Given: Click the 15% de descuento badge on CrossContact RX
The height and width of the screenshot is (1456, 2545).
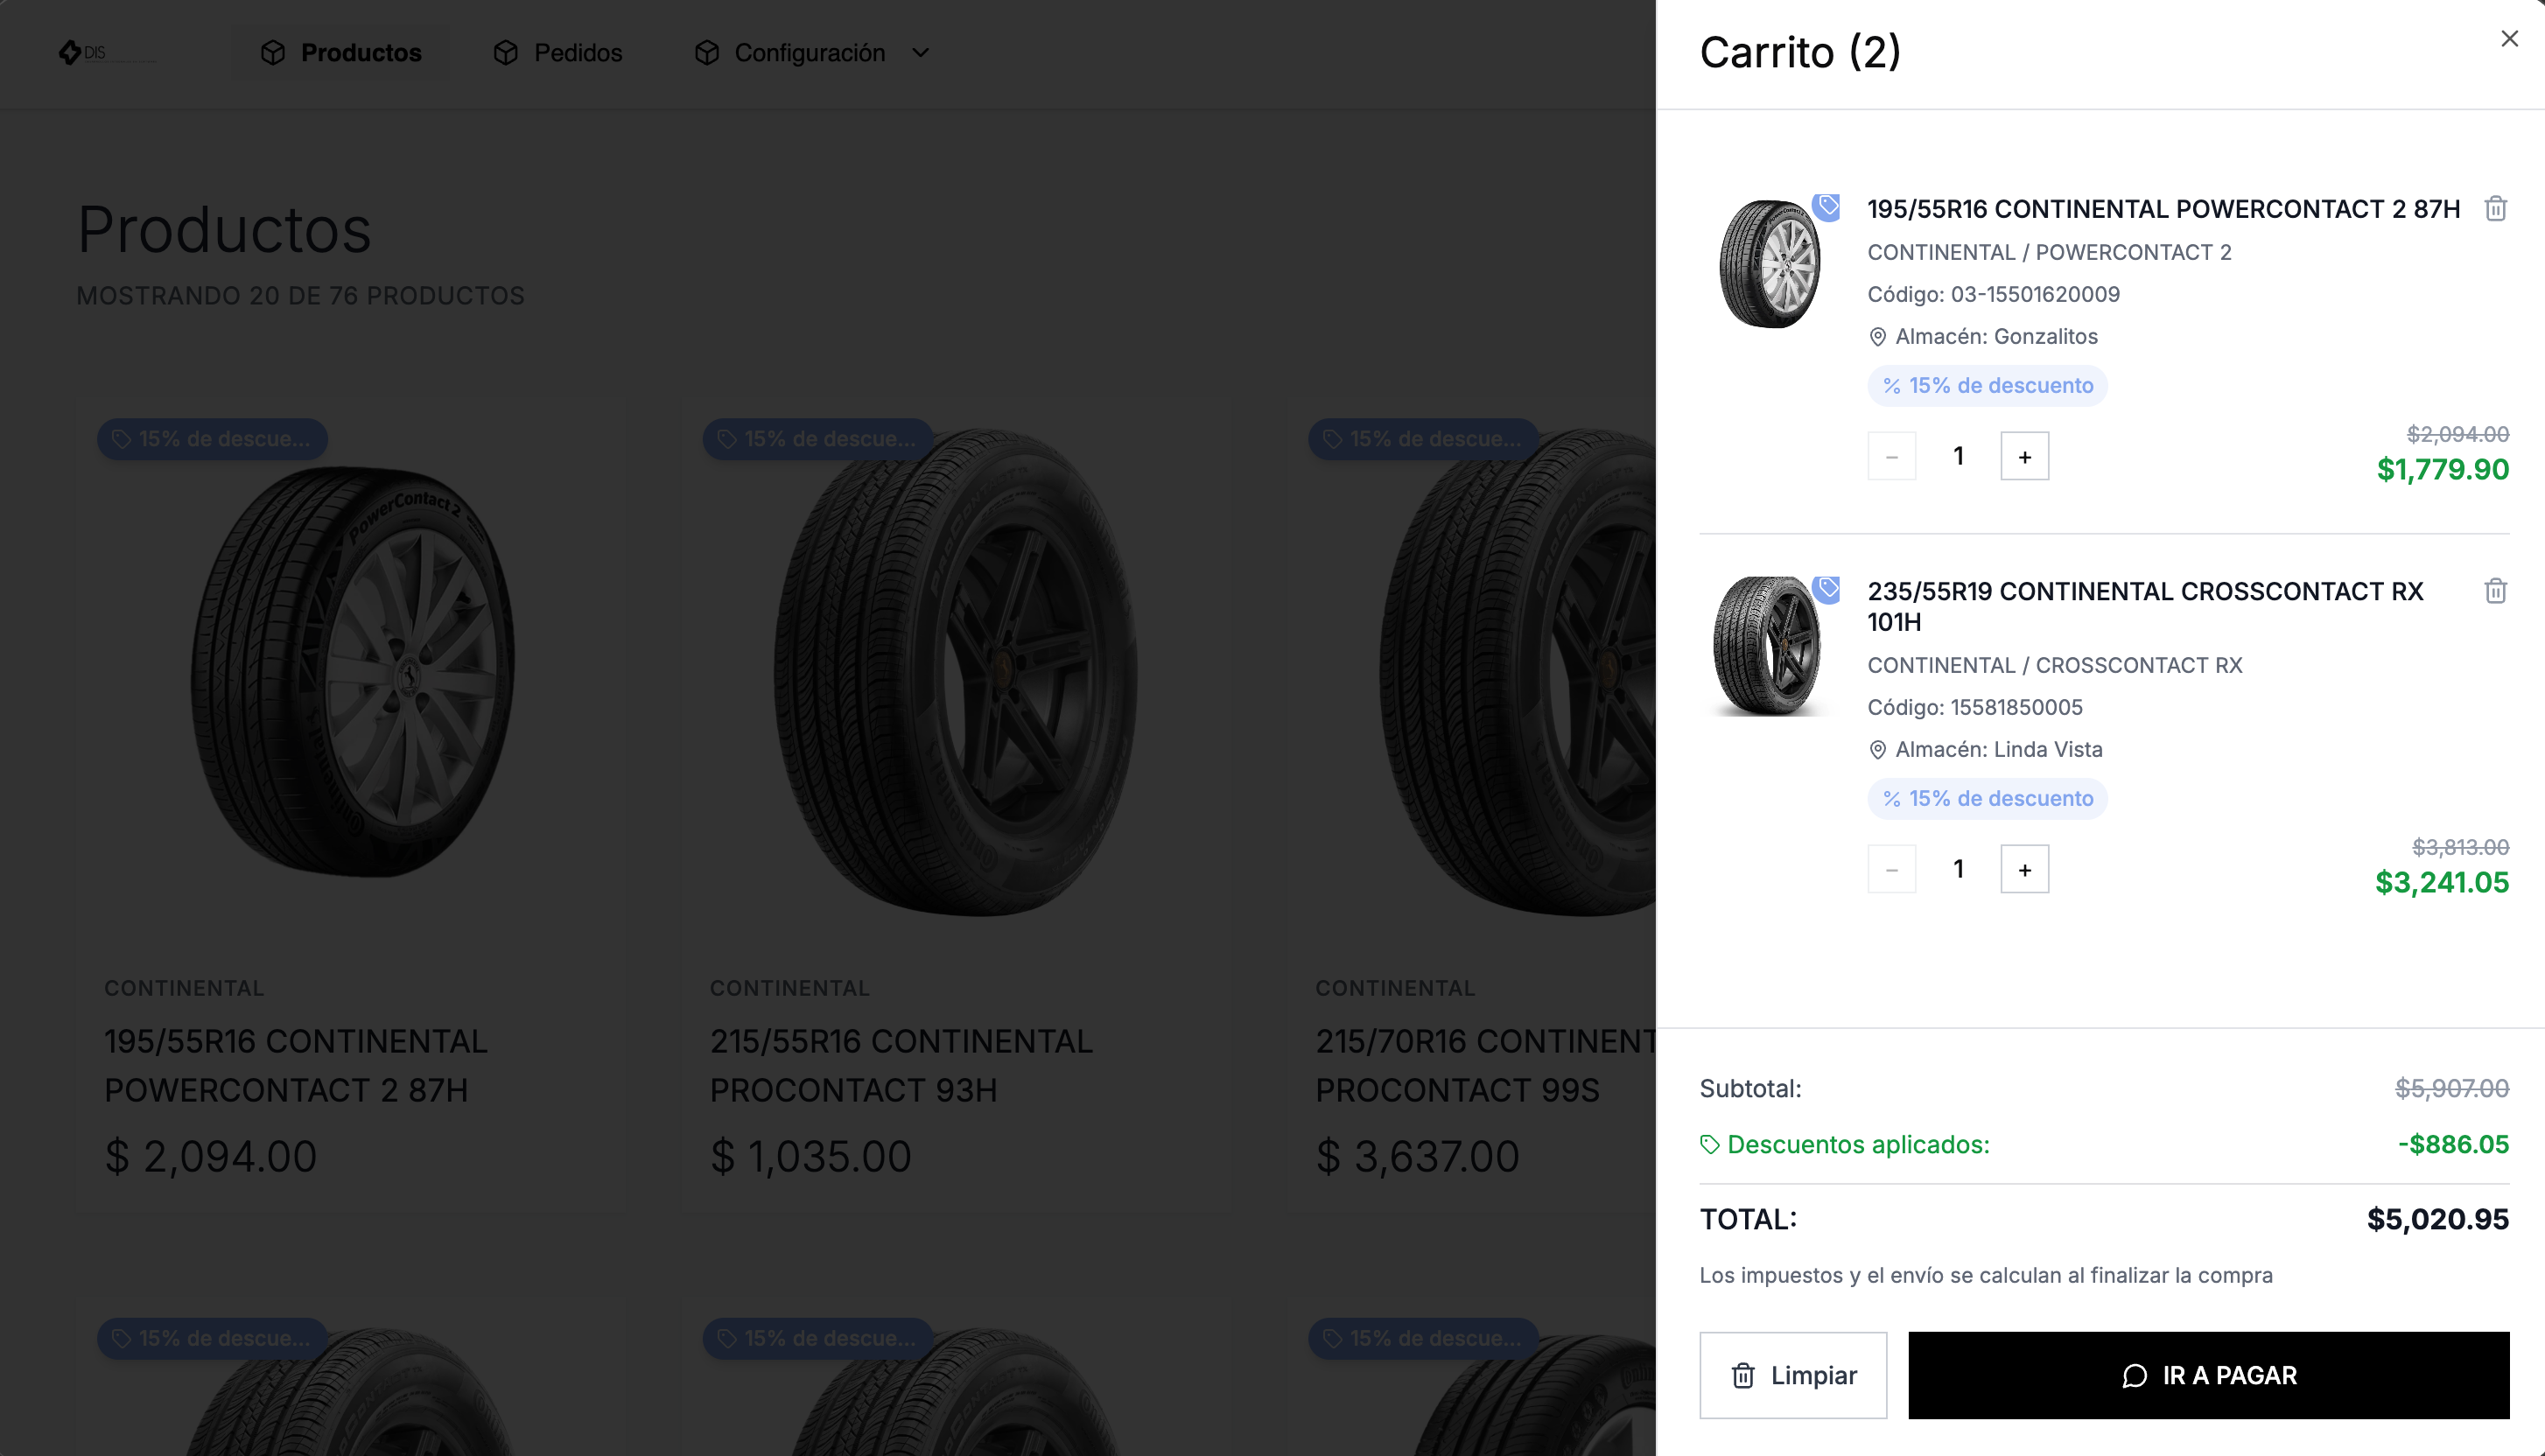Looking at the screenshot, I should (x=1987, y=798).
